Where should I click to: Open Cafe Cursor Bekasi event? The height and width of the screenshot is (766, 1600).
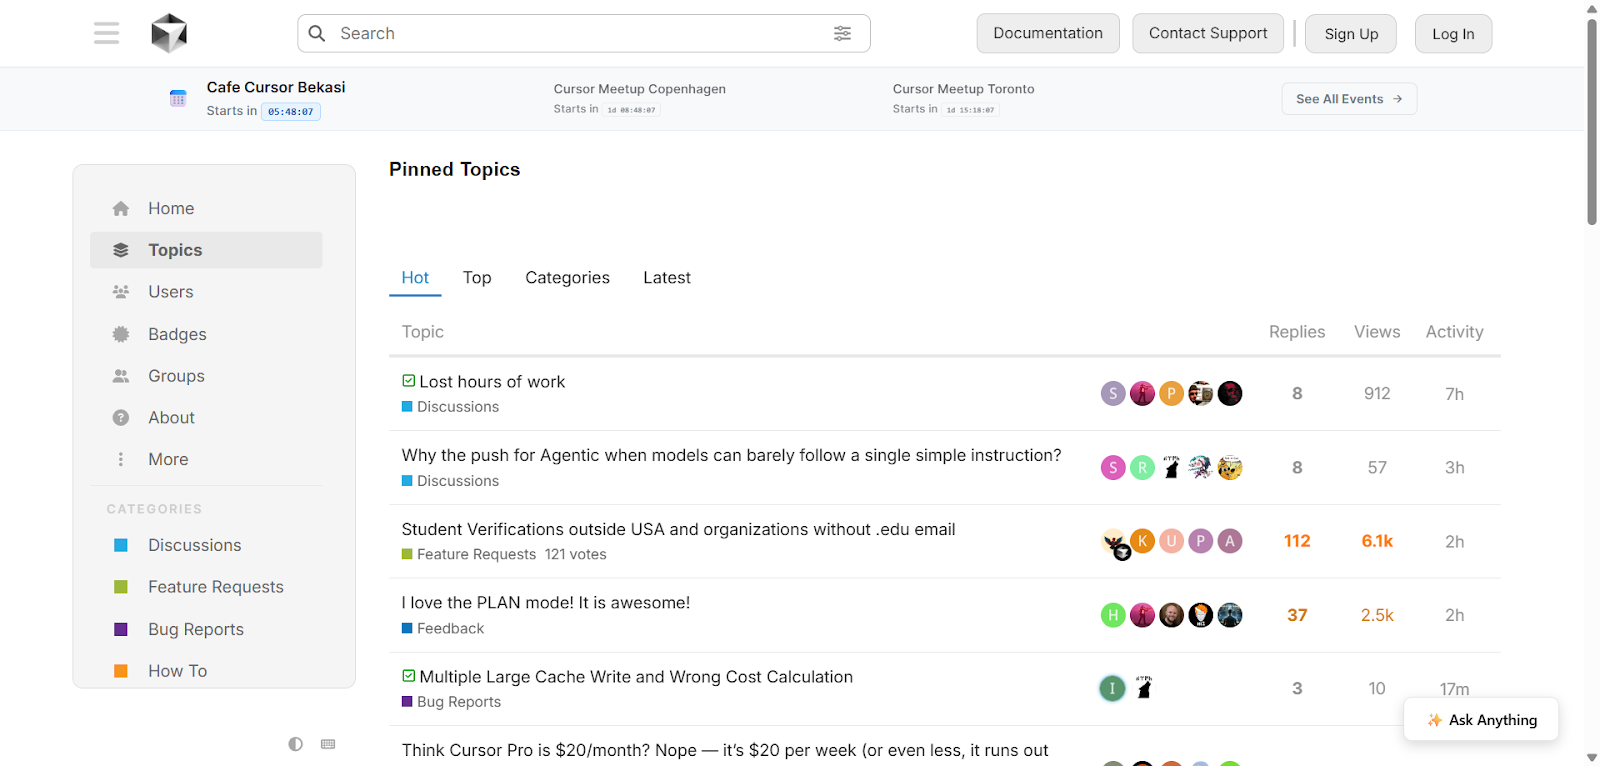coord(276,87)
